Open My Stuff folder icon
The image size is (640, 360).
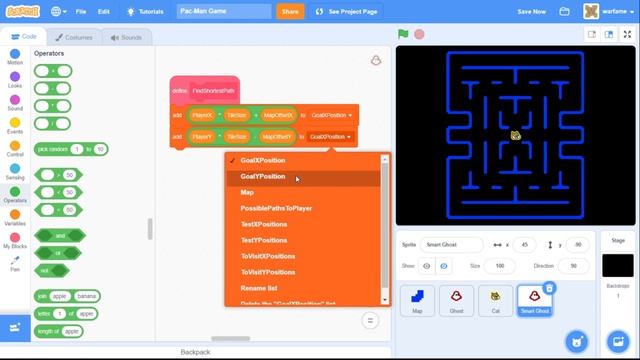tap(564, 11)
